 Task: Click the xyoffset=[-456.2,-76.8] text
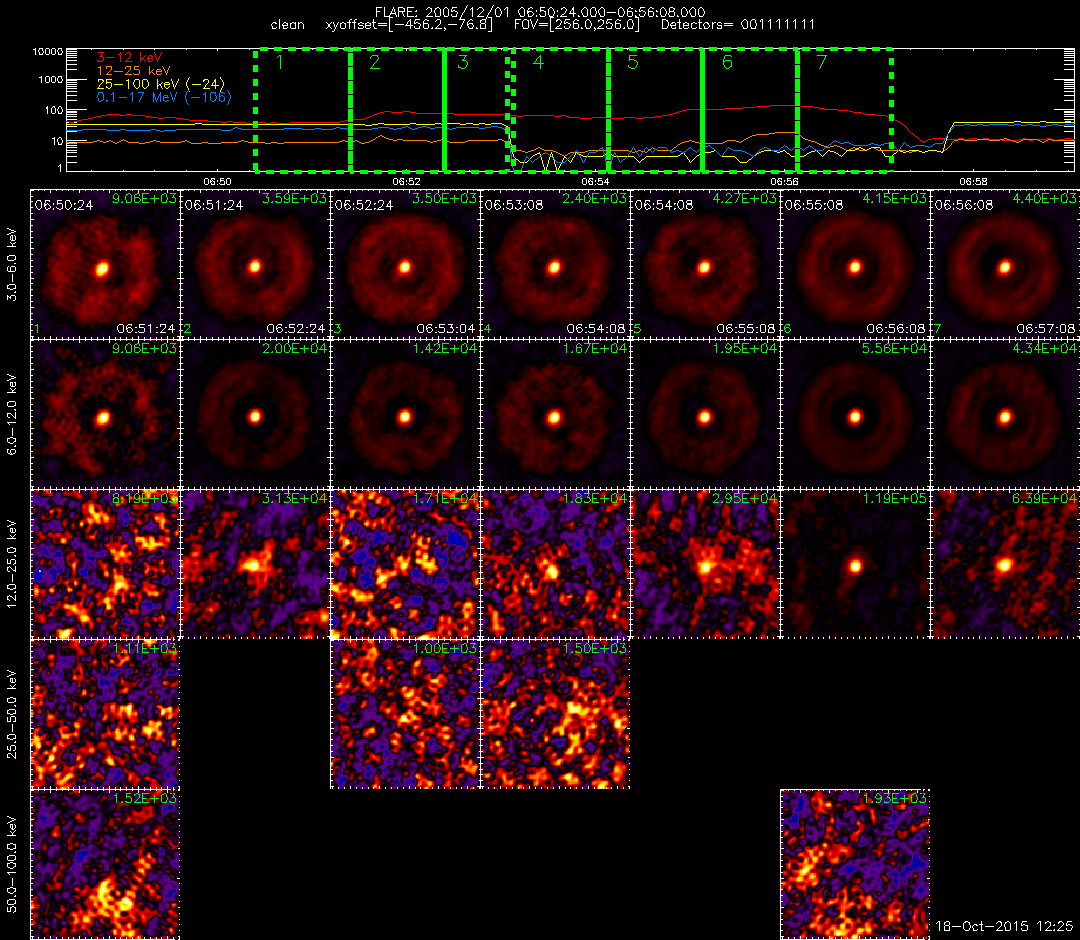409,25
